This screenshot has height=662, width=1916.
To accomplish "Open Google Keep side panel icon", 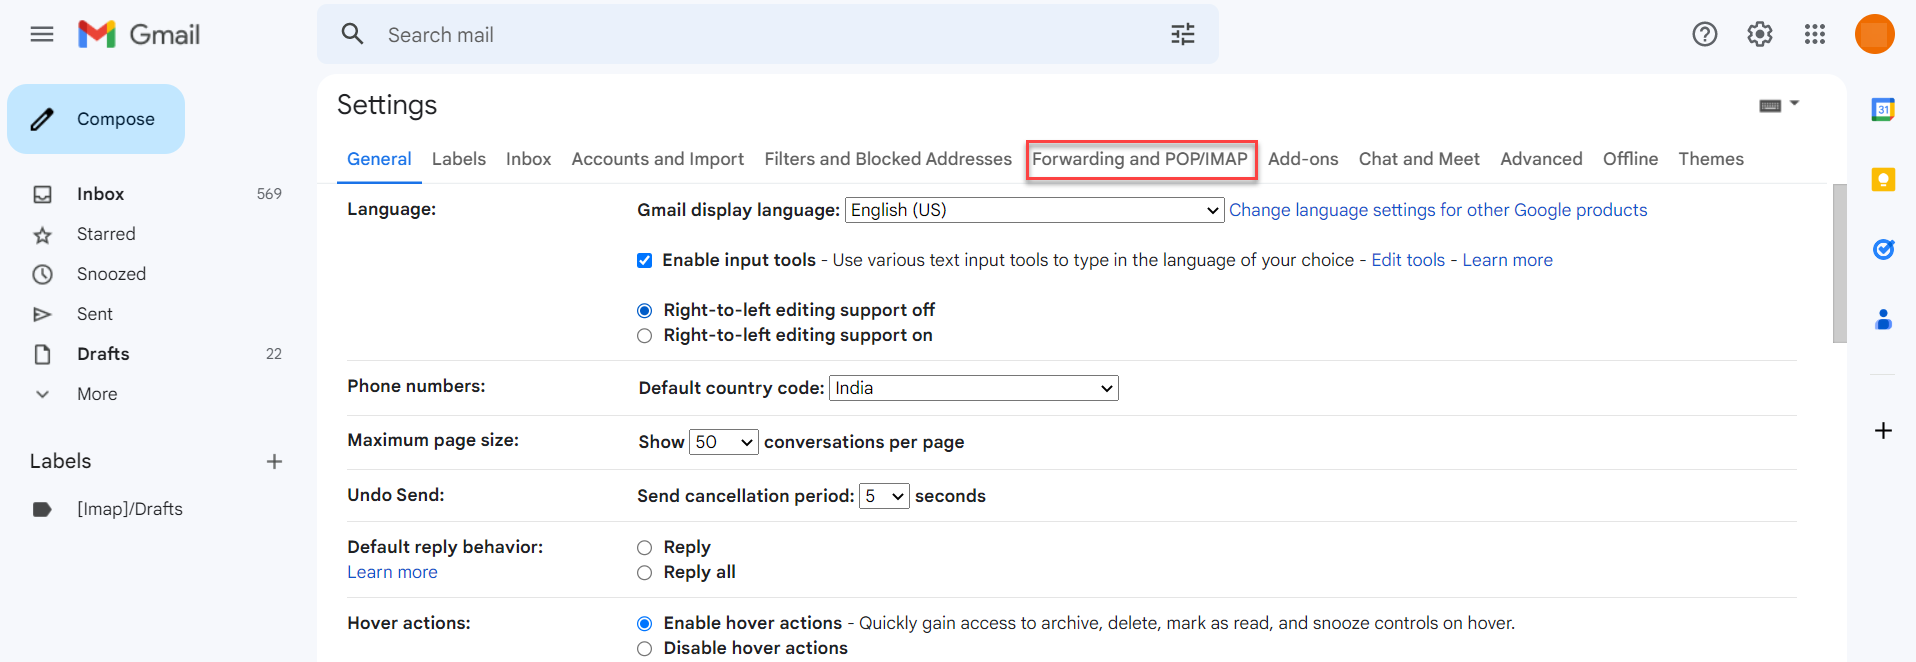I will (1883, 179).
